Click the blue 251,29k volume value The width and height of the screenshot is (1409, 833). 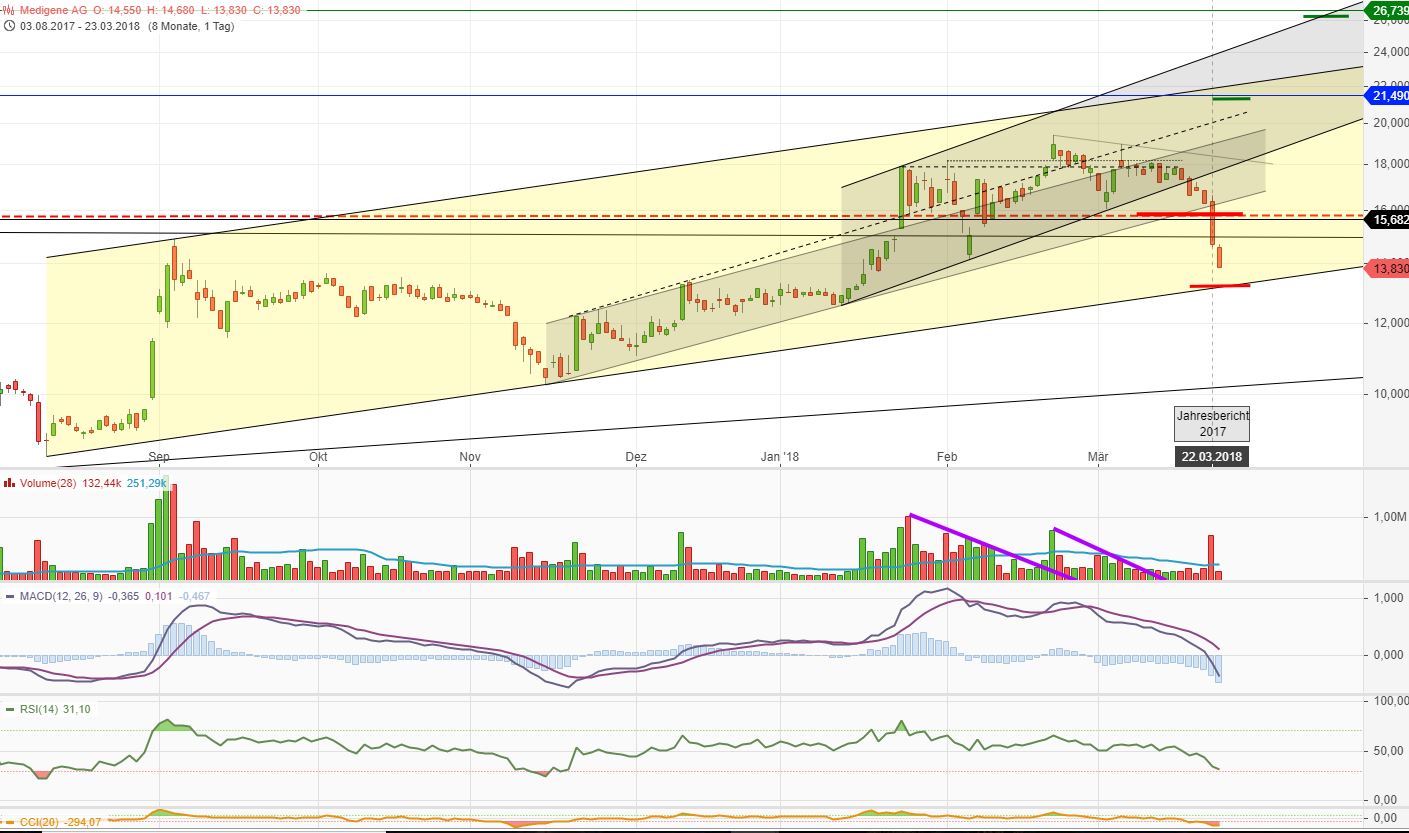coord(146,482)
